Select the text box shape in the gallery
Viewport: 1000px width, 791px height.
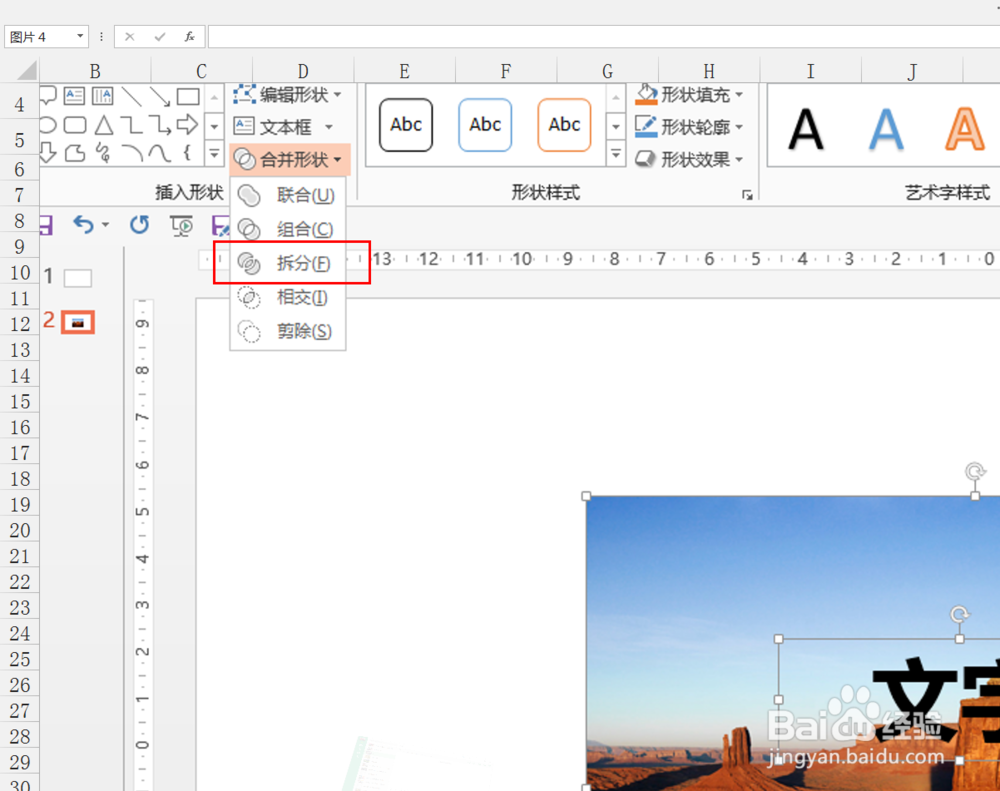click(74, 96)
